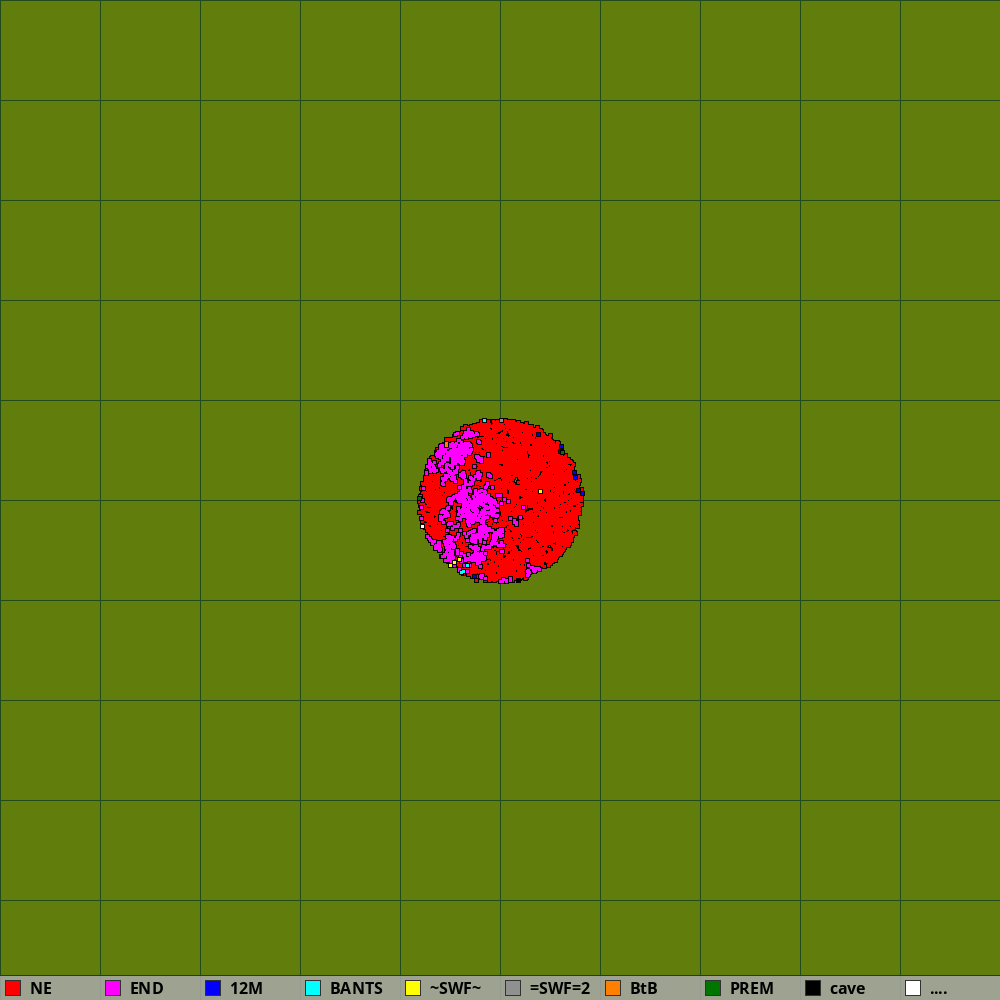Select the yellow ~SWF~ legend swatch
1000x1000 pixels.
pyautogui.click(x=413, y=988)
